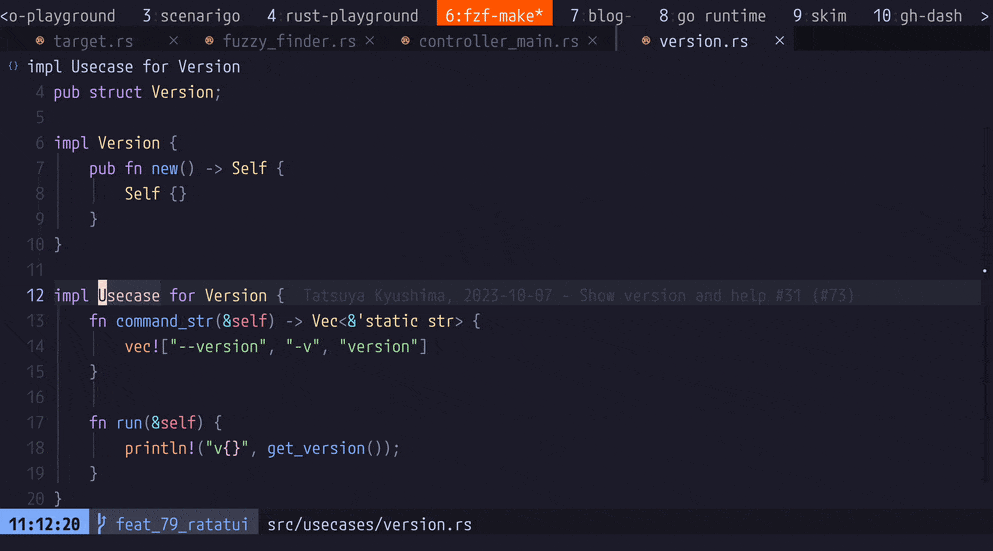993x551 pixels.
Task: Click the 'run' function name on line 17
Action: (x=129, y=422)
